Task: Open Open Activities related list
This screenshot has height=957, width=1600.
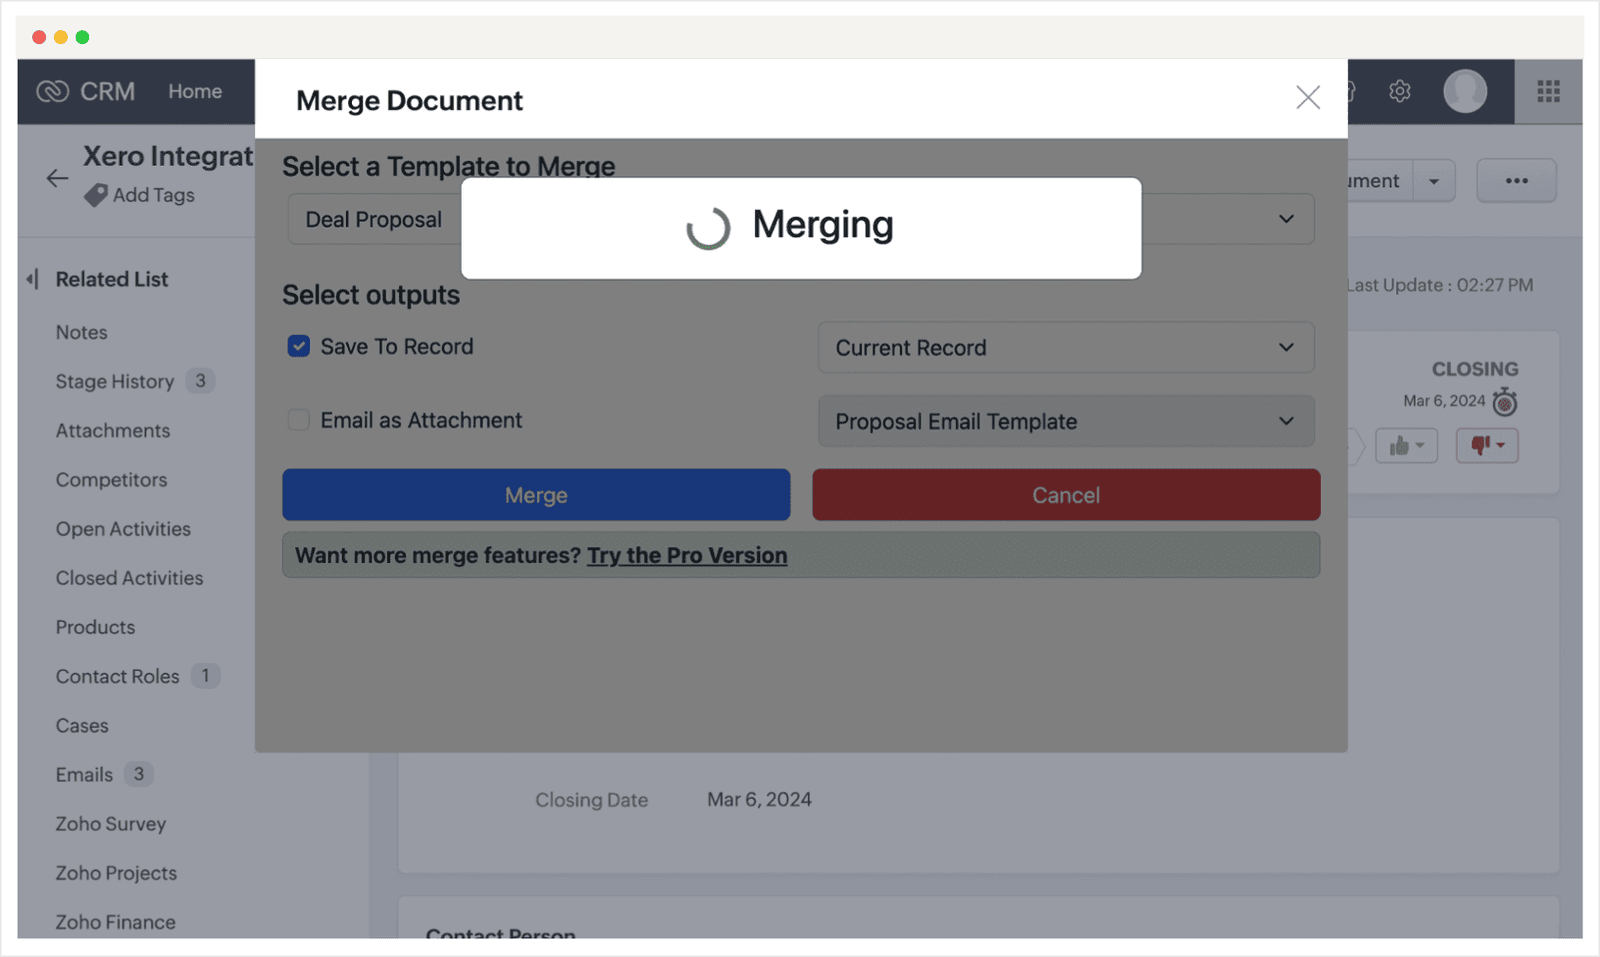Action: (x=123, y=528)
